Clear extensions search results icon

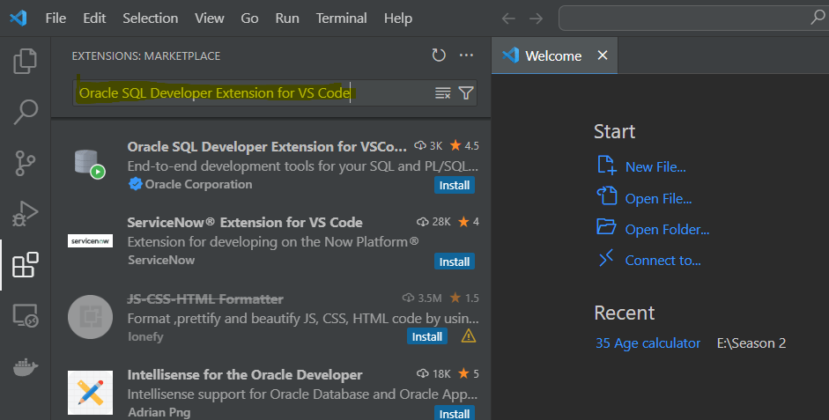[443, 93]
